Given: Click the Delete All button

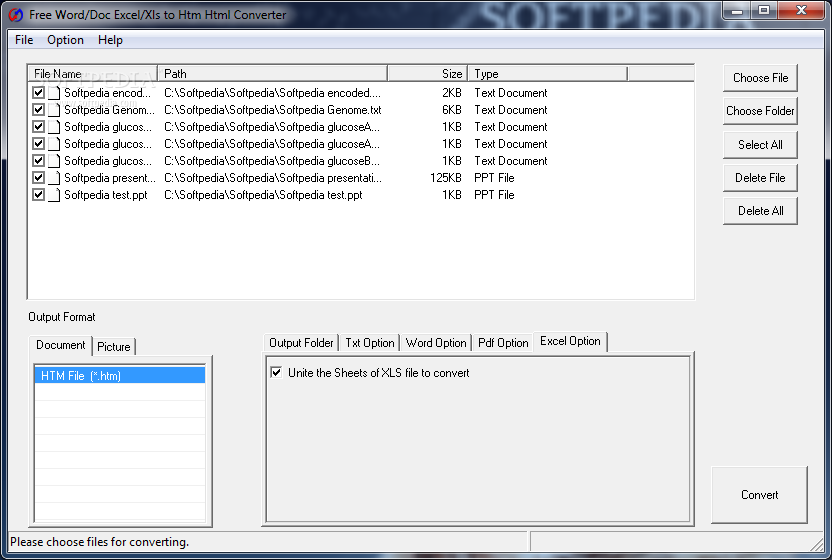Looking at the screenshot, I should (760, 211).
